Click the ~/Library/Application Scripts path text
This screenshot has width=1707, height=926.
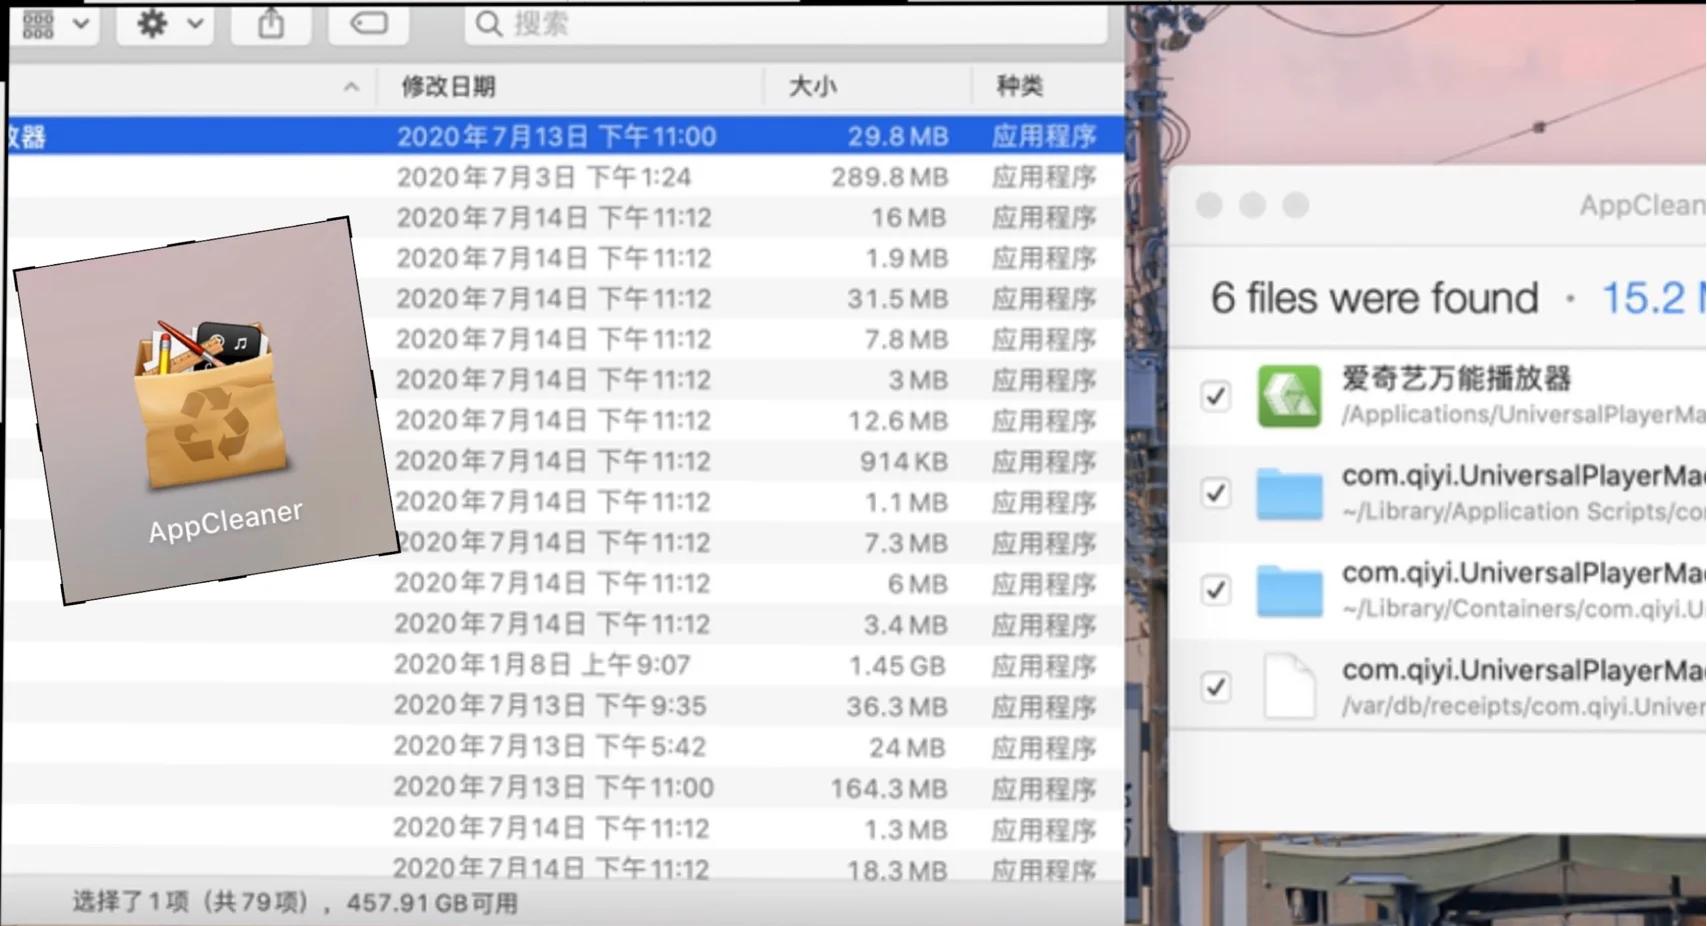coord(1524,512)
